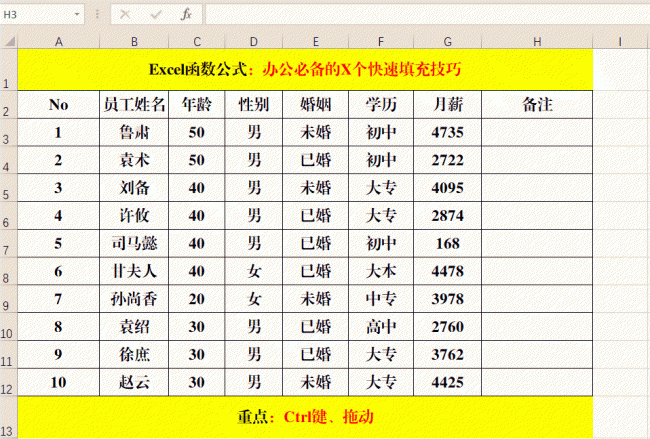The height and width of the screenshot is (439, 650).
Task: Select column F header
Action: coord(381,41)
